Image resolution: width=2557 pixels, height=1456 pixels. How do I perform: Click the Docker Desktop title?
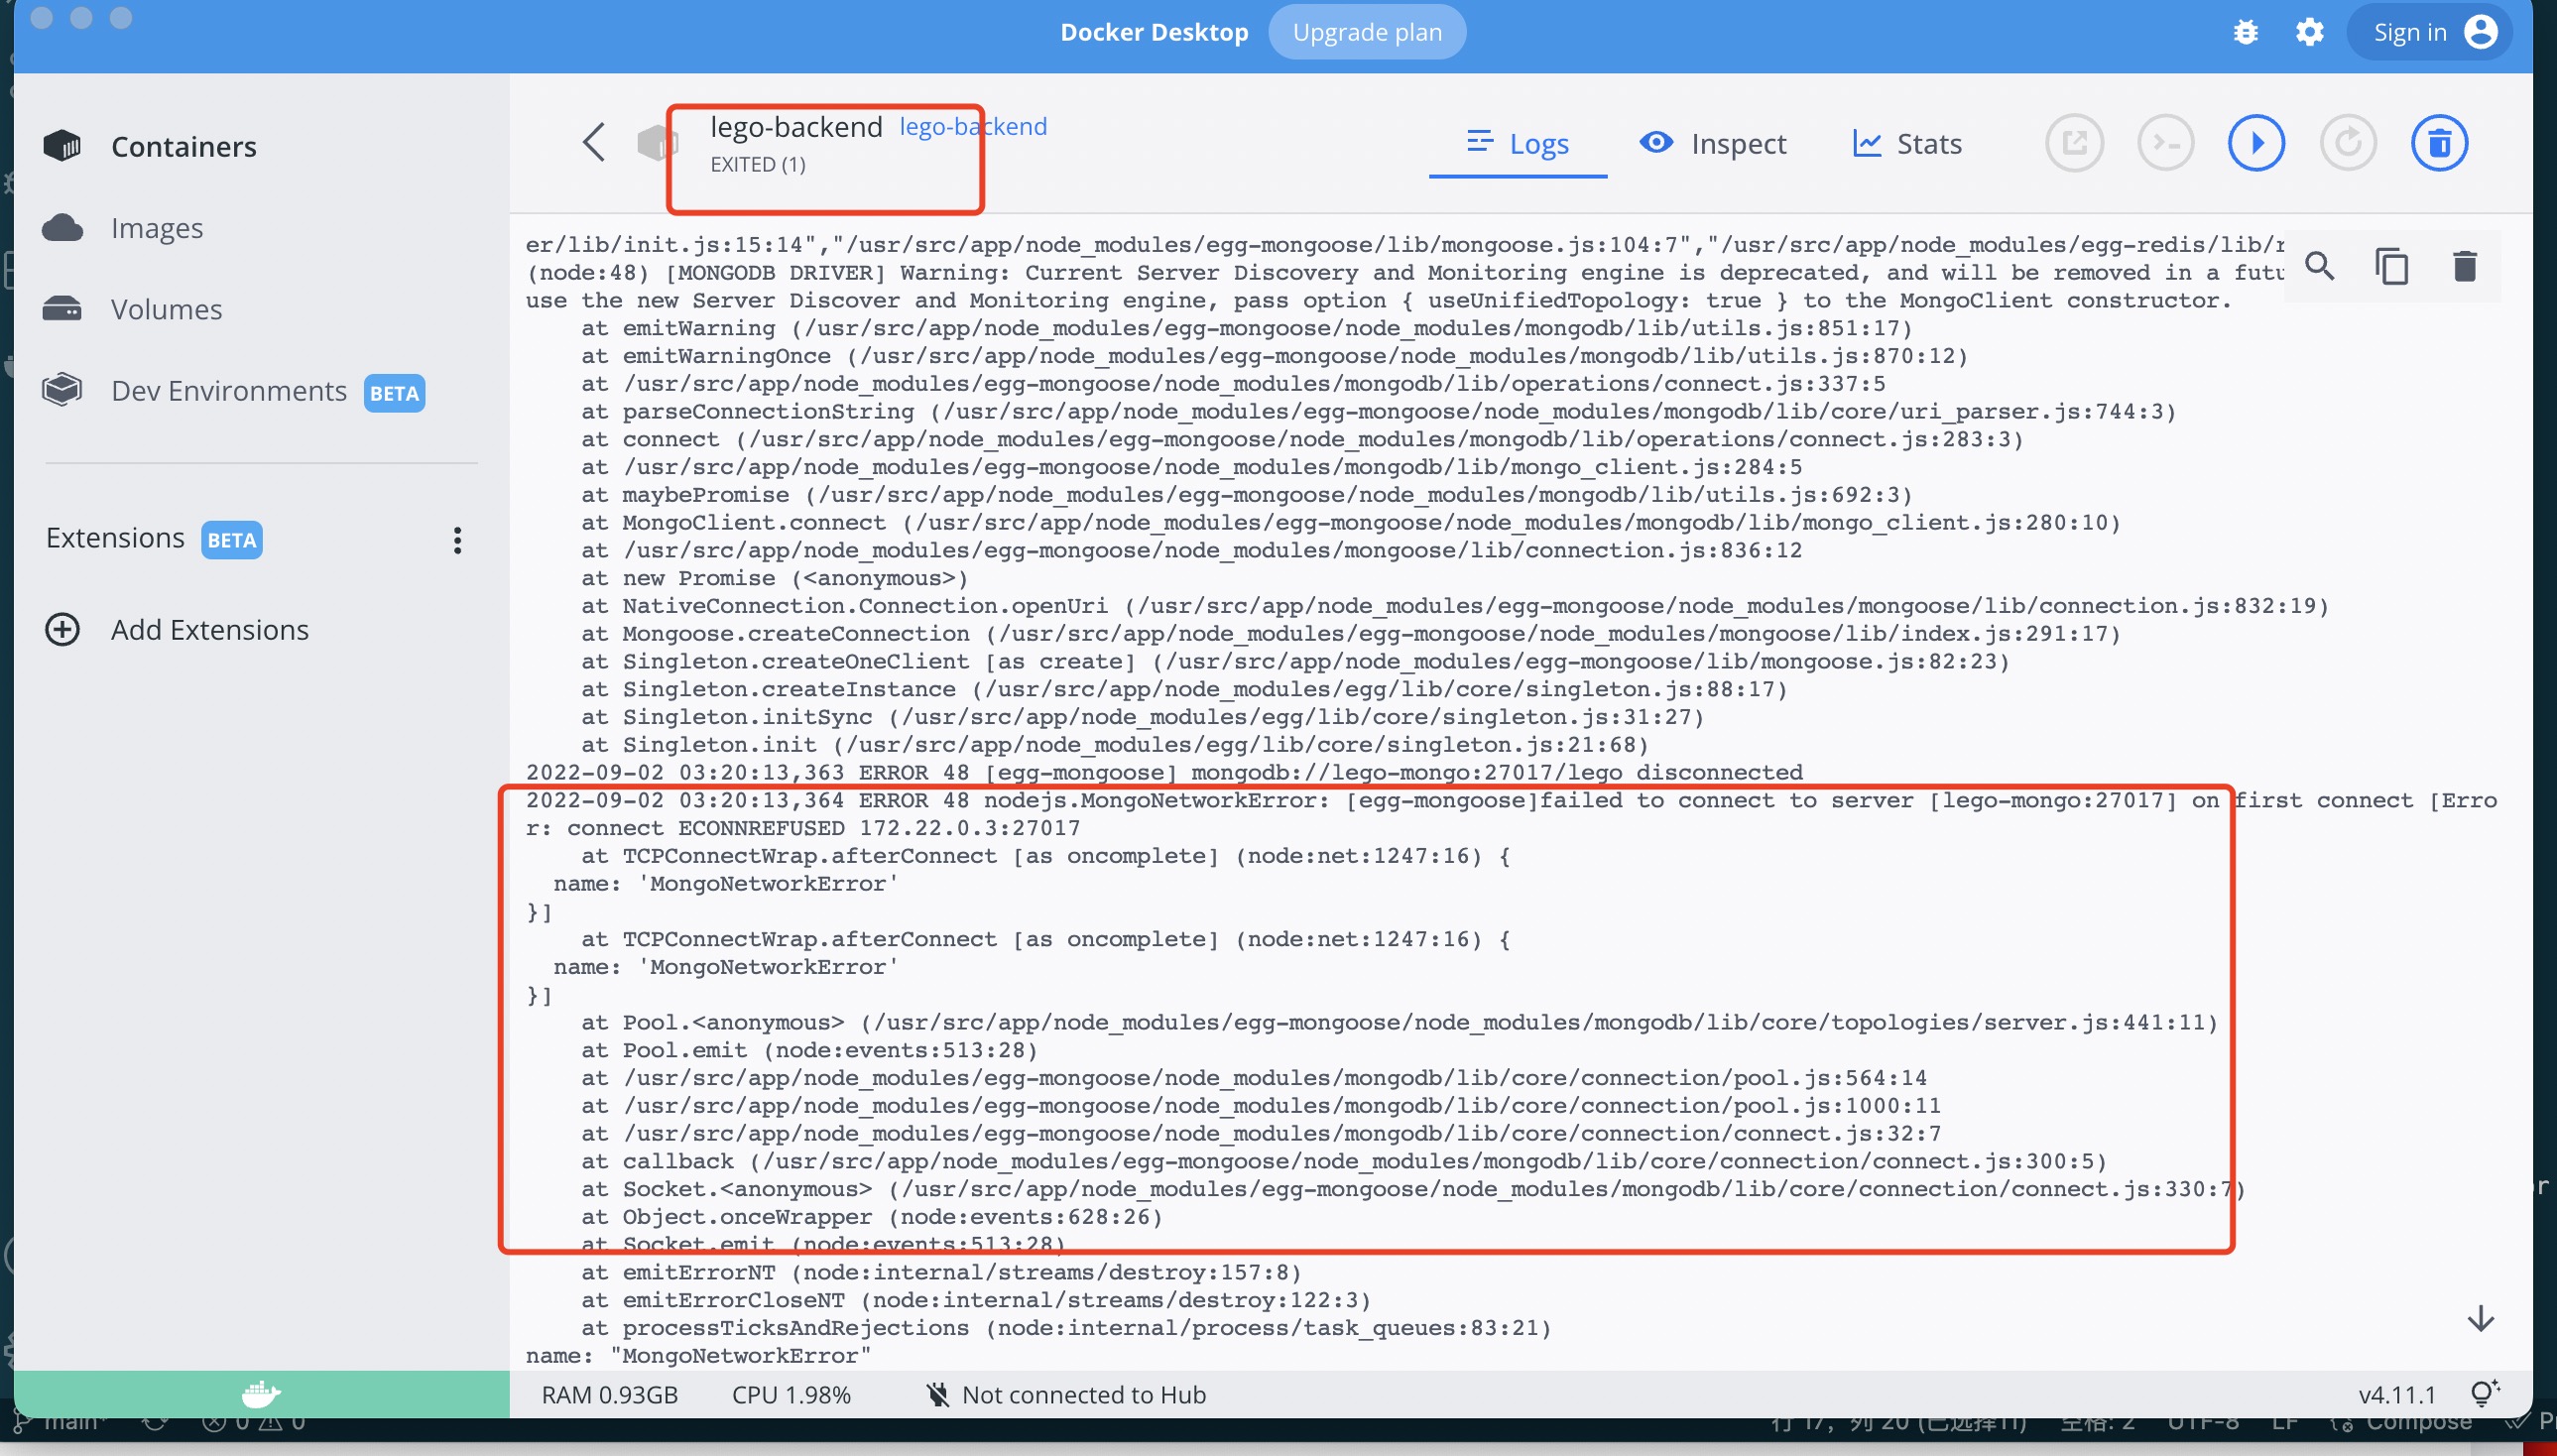[1154, 32]
